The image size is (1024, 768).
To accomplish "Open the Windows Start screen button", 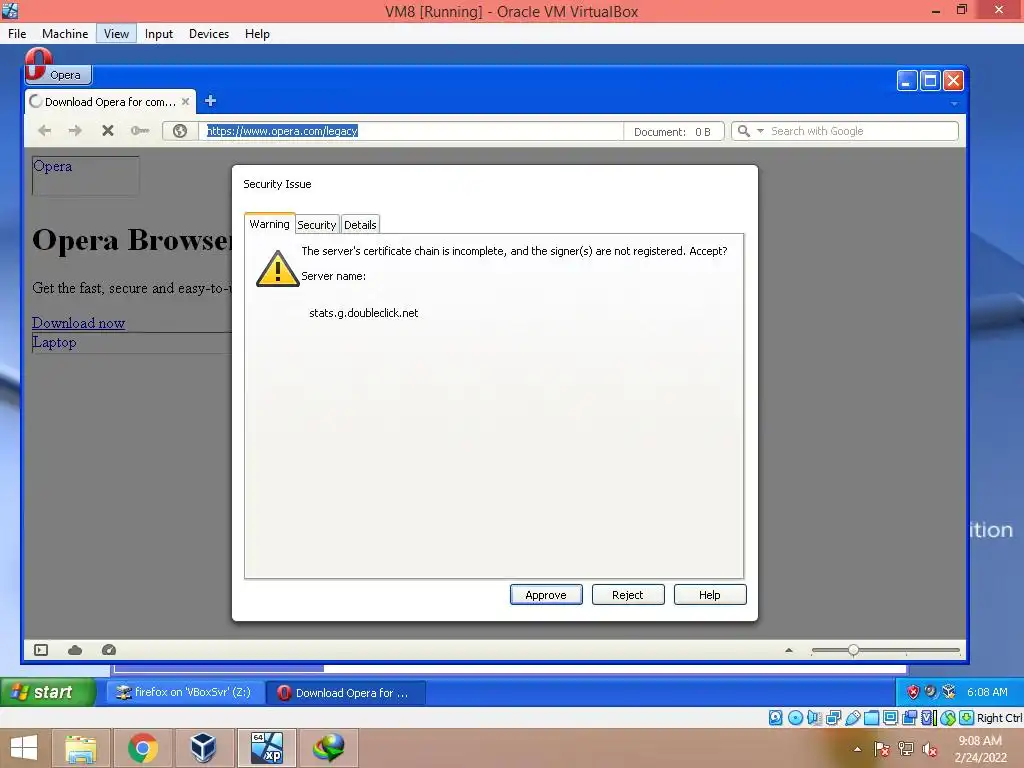I will pyautogui.click(x=24, y=748).
